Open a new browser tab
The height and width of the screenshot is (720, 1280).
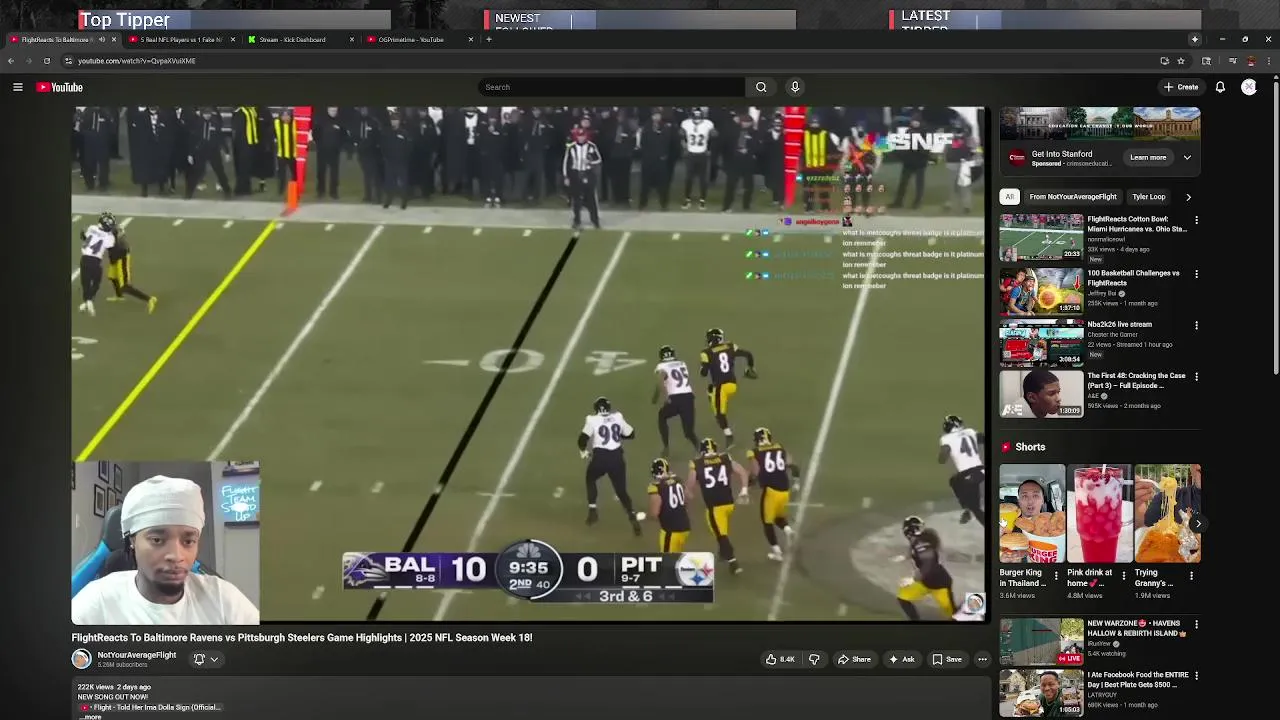(x=489, y=40)
